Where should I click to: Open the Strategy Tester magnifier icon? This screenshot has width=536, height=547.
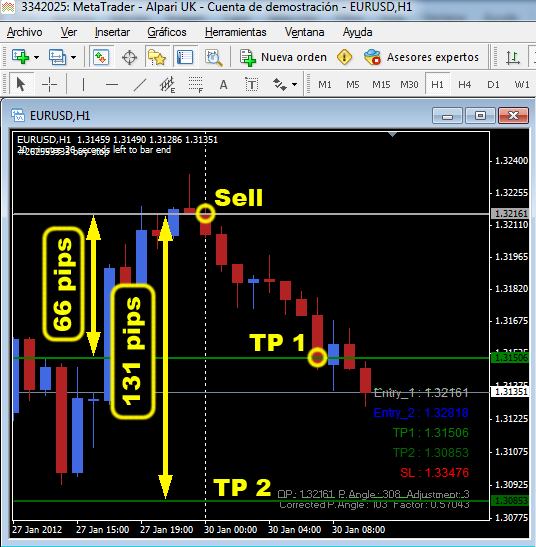(214, 57)
